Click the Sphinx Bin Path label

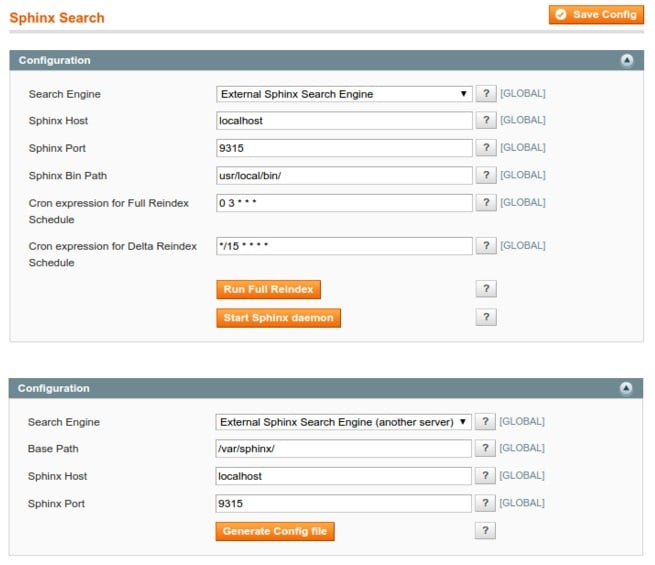68,176
